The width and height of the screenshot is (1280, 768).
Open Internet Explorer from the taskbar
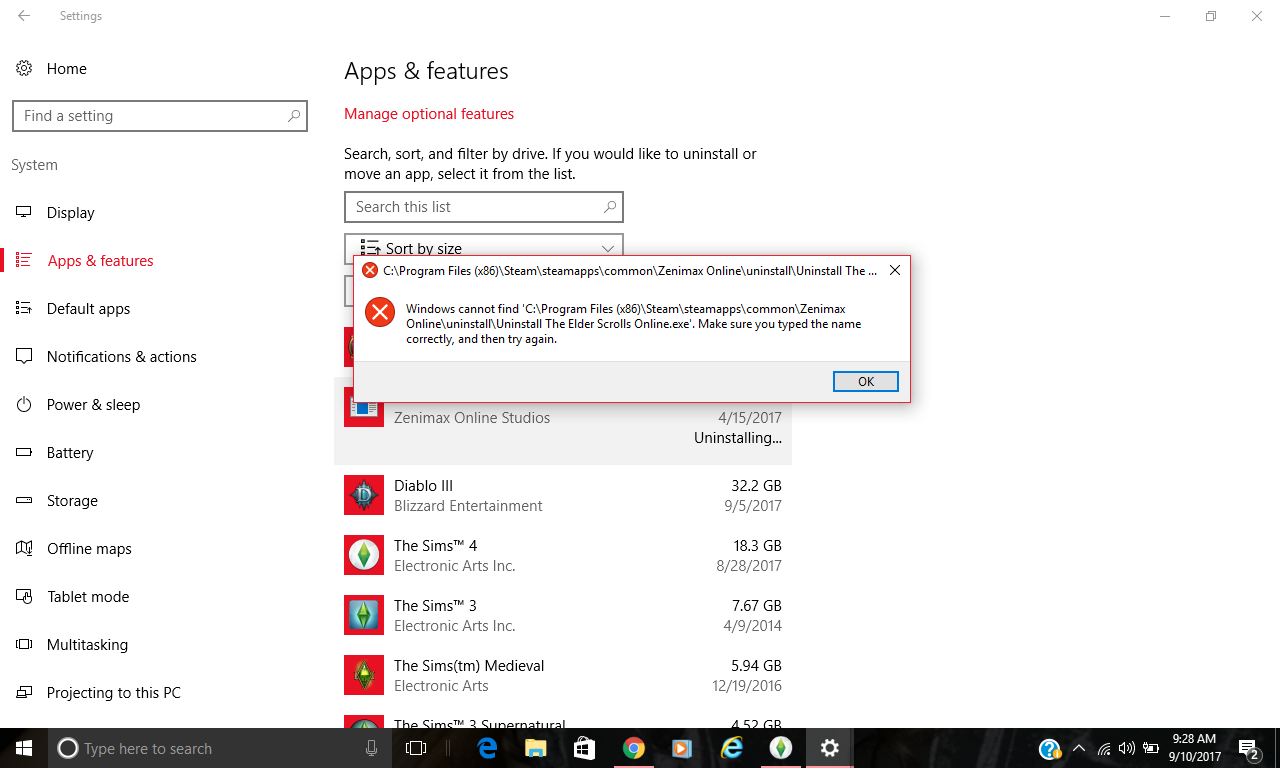click(x=732, y=748)
